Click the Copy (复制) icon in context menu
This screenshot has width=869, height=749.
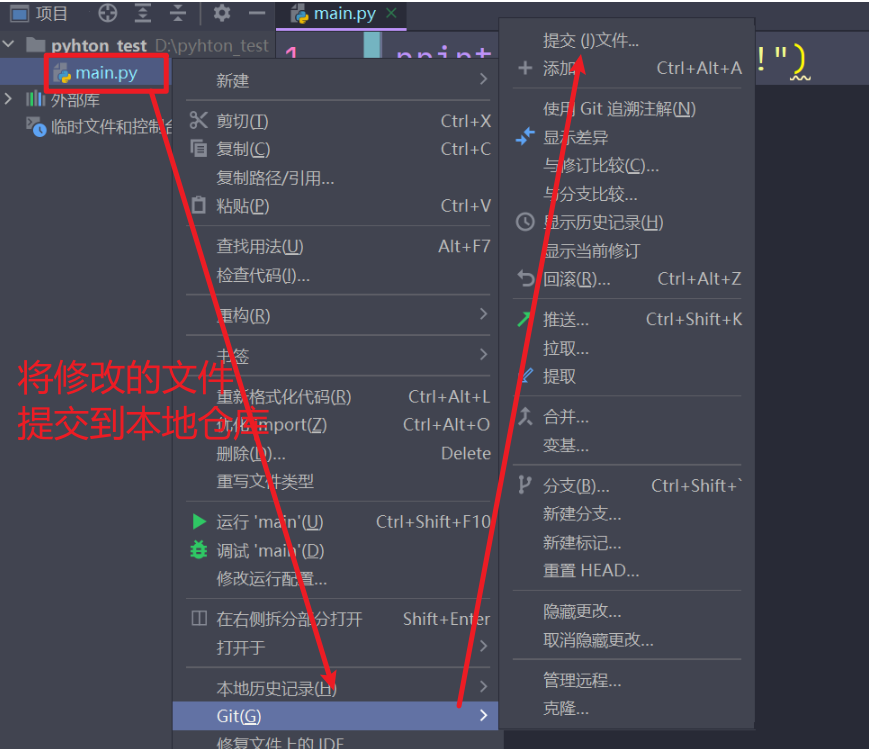pyautogui.click(x=198, y=149)
